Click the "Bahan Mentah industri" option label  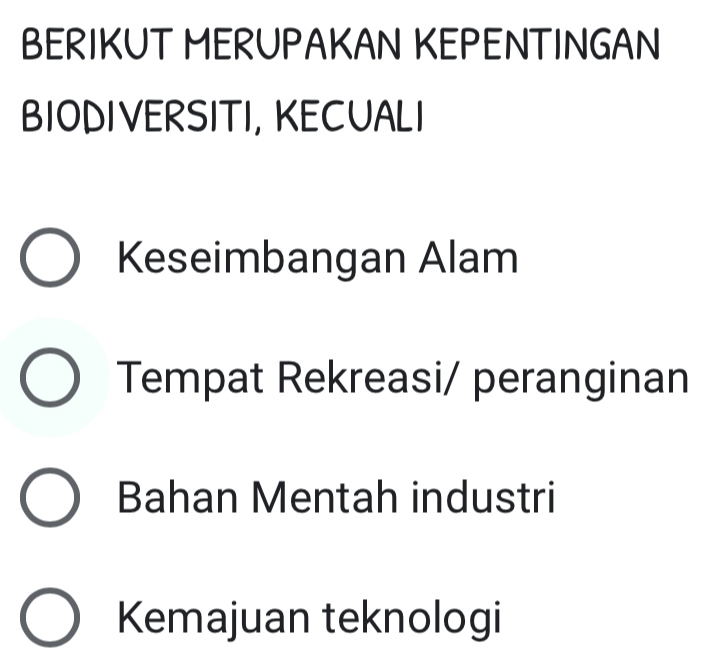[336, 498]
